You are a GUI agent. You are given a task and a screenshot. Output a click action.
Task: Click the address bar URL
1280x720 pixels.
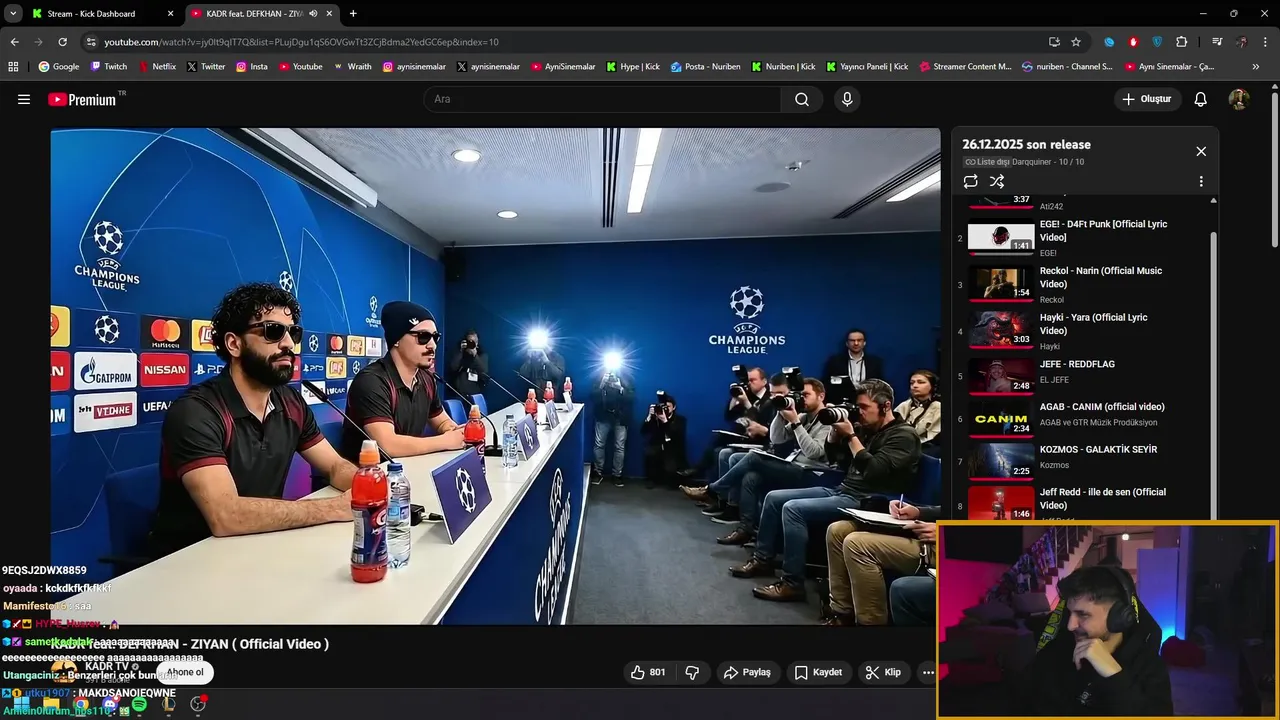pos(301,42)
